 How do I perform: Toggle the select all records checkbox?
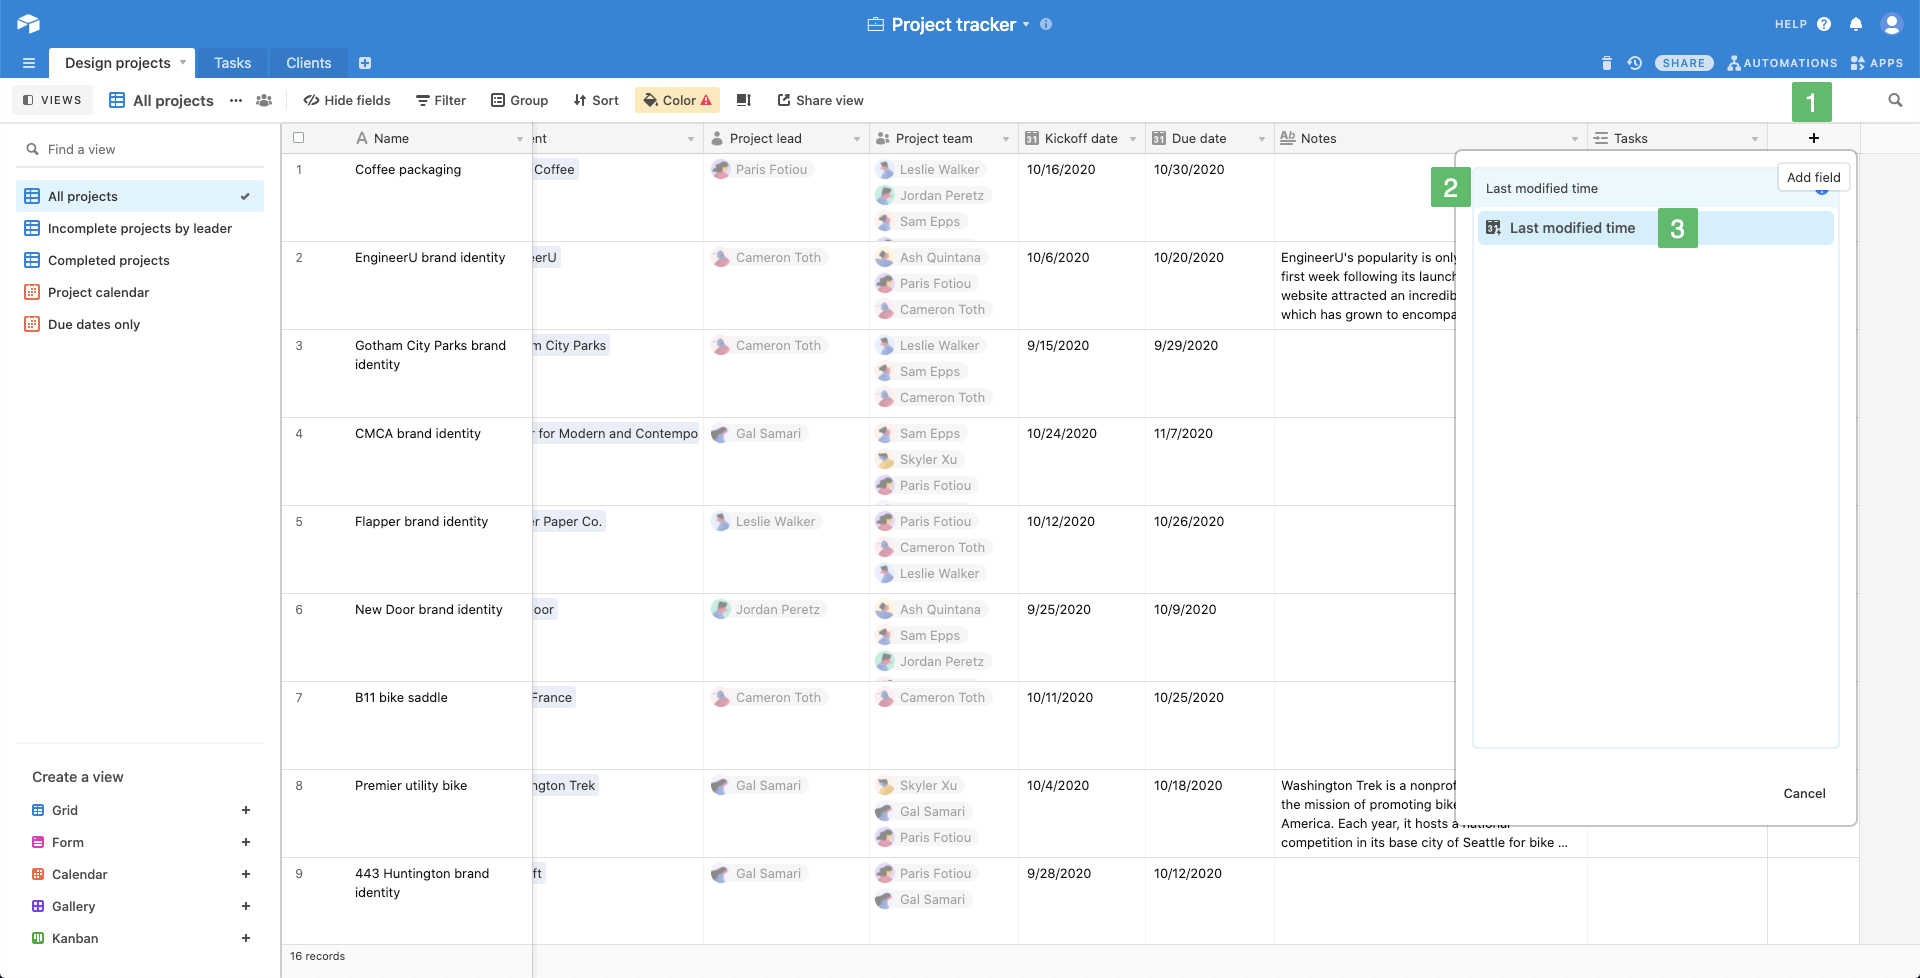[298, 138]
